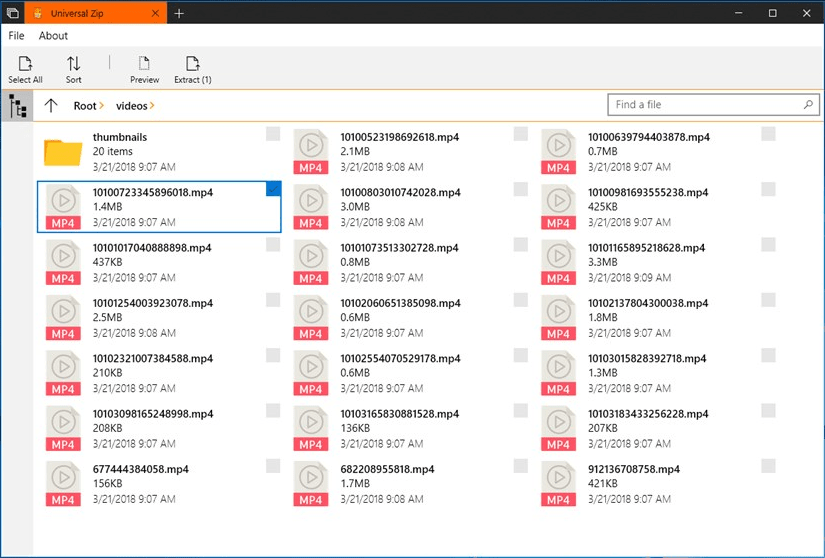Screen dimensions: 825x558
Task: Check the box for 10103015828392718.mp4
Action: [x=768, y=355]
